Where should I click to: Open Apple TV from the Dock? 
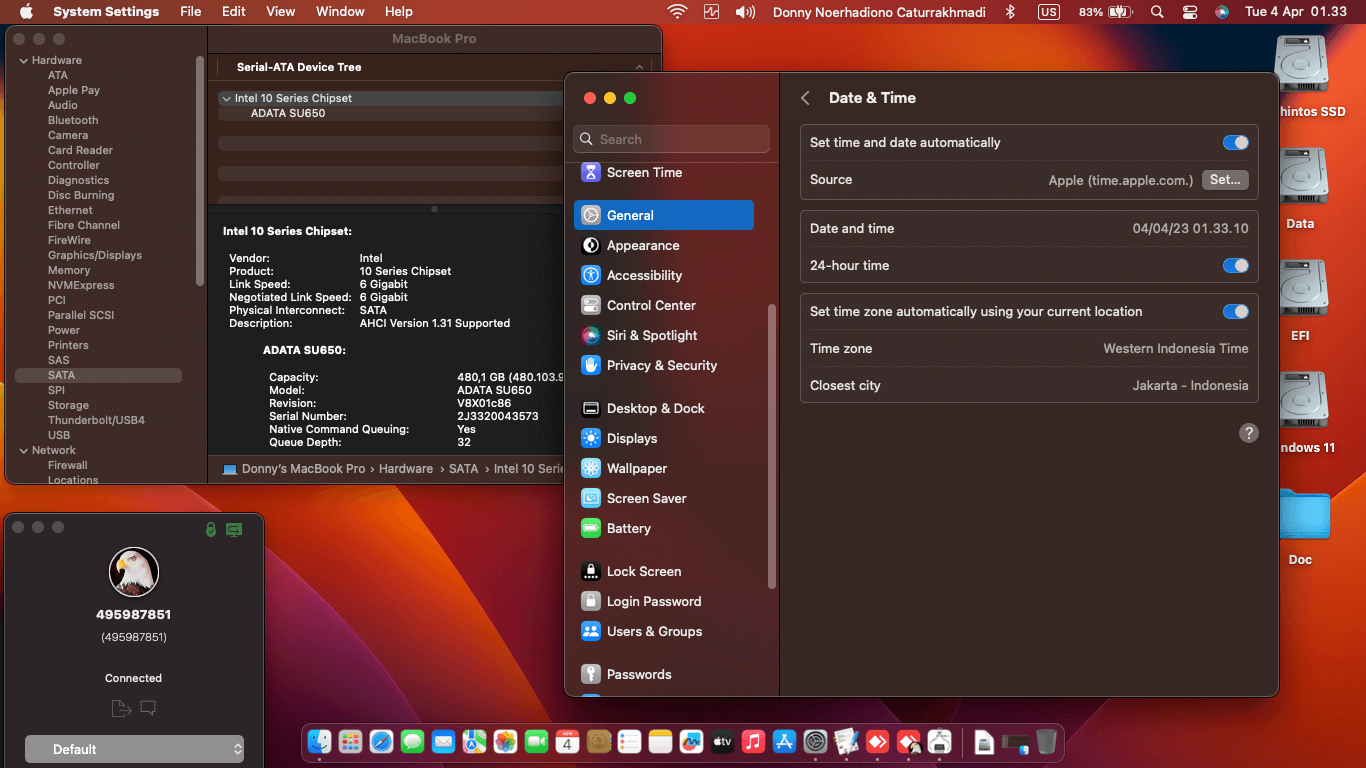[722, 741]
